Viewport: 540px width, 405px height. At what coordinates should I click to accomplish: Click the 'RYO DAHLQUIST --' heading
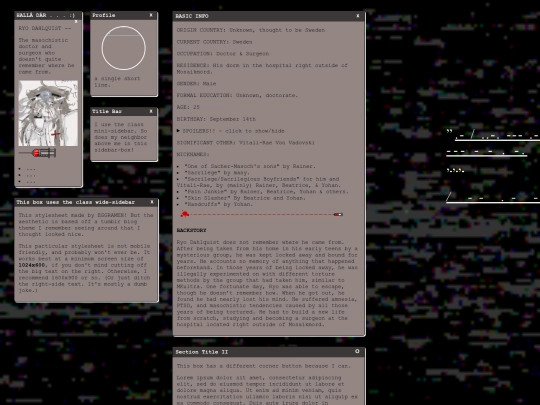click(45, 28)
